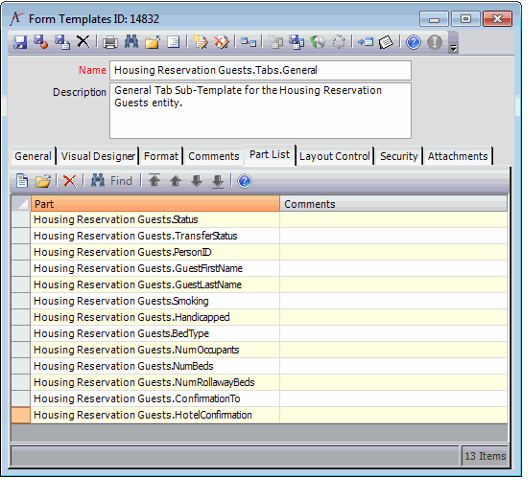Viewport: 528px width, 482px height.
Task: Click the note pad tag icon
Action: (386, 42)
